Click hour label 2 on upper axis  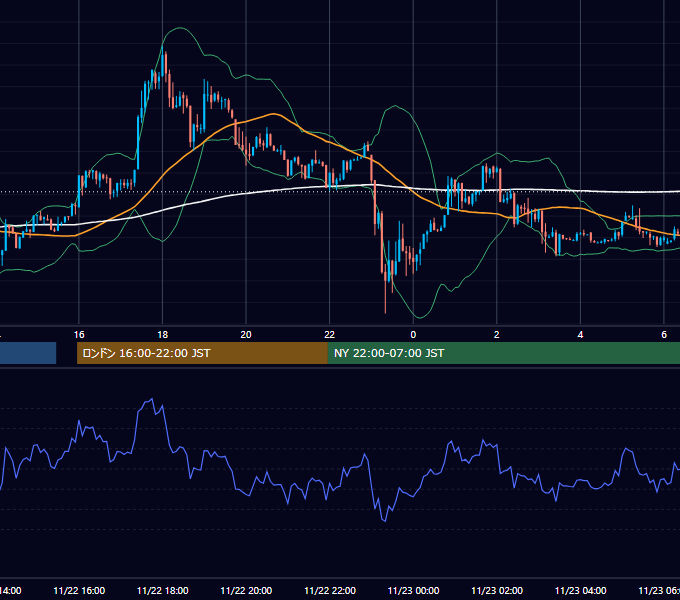[497, 335]
